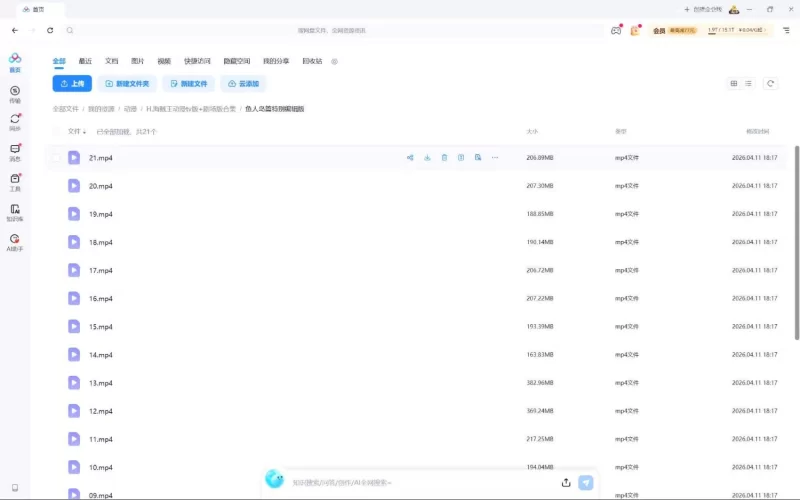The width and height of the screenshot is (800, 500).
Task: Click the blue 上传 upload button
Action: [x=72, y=84]
